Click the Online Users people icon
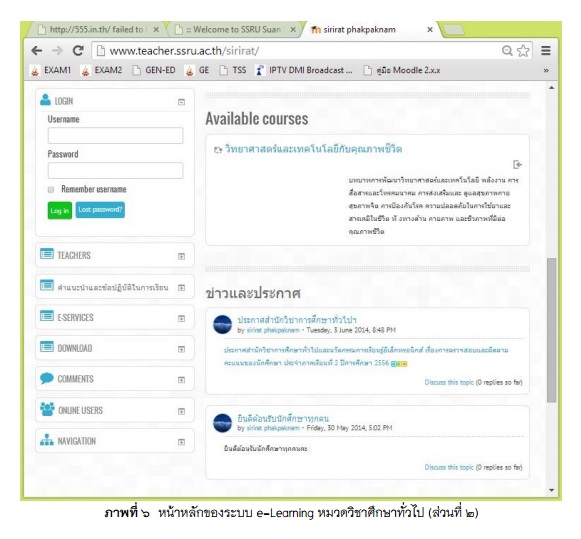The image size is (581, 539). coord(47,409)
